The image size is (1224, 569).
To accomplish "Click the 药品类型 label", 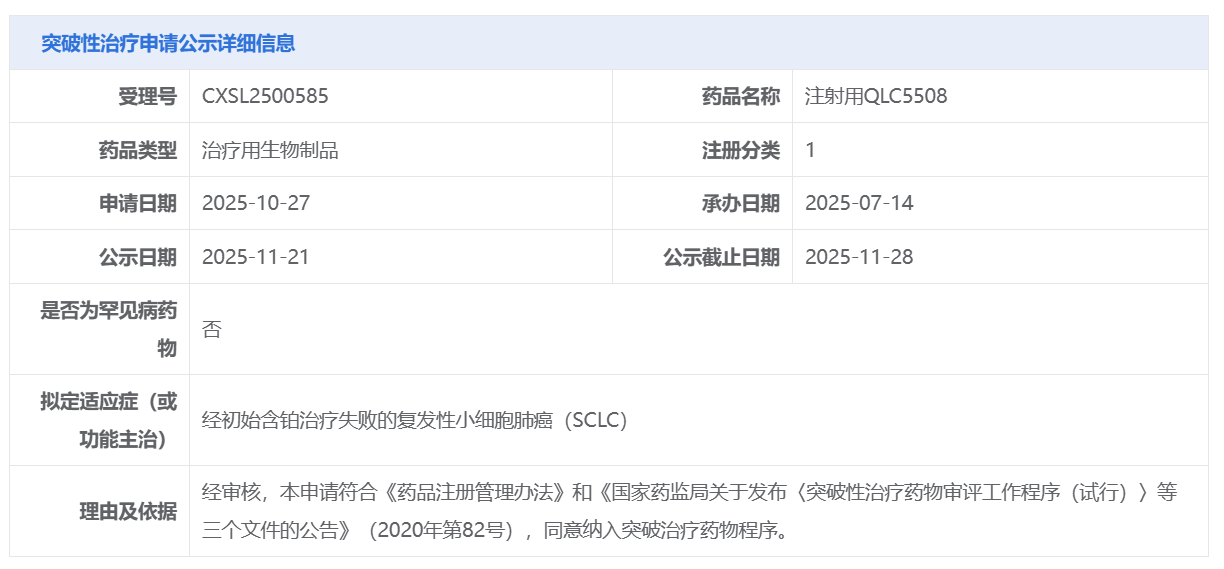I will pyautogui.click(x=137, y=150).
